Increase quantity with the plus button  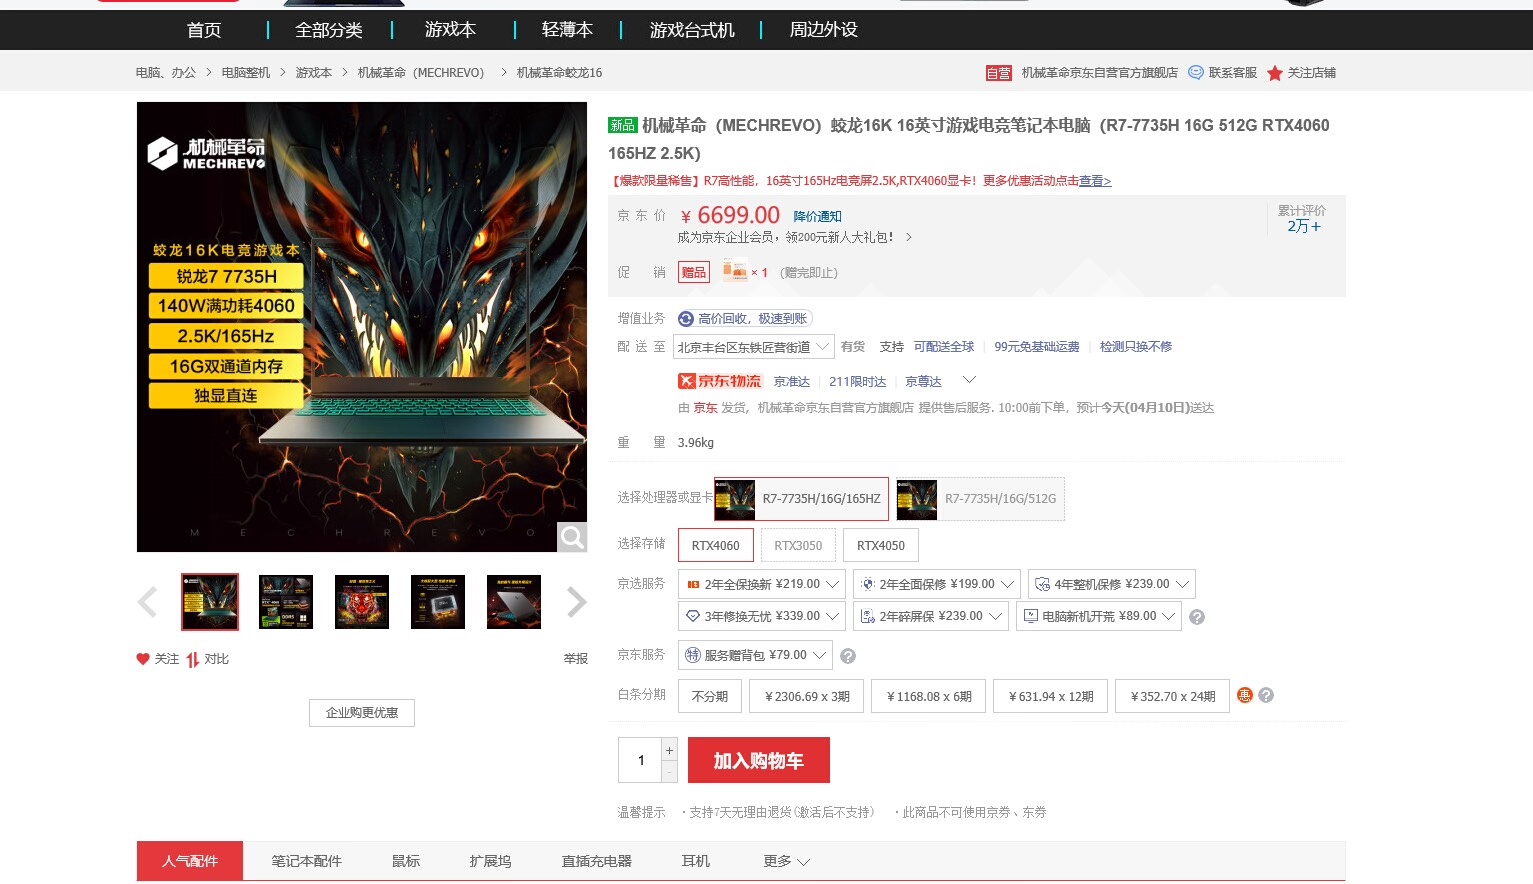(x=670, y=750)
